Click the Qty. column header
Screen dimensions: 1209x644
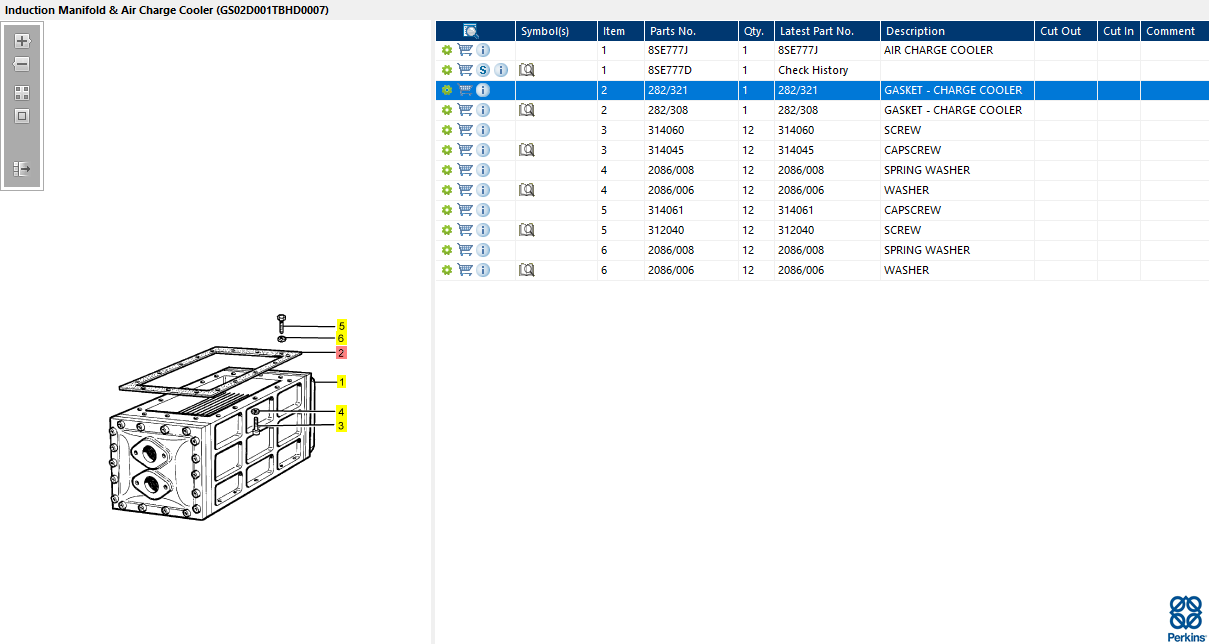pyautogui.click(x=756, y=31)
